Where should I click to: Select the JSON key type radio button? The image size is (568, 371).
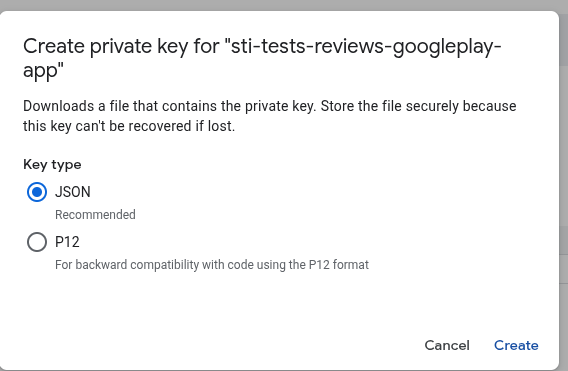coord(37,192)
